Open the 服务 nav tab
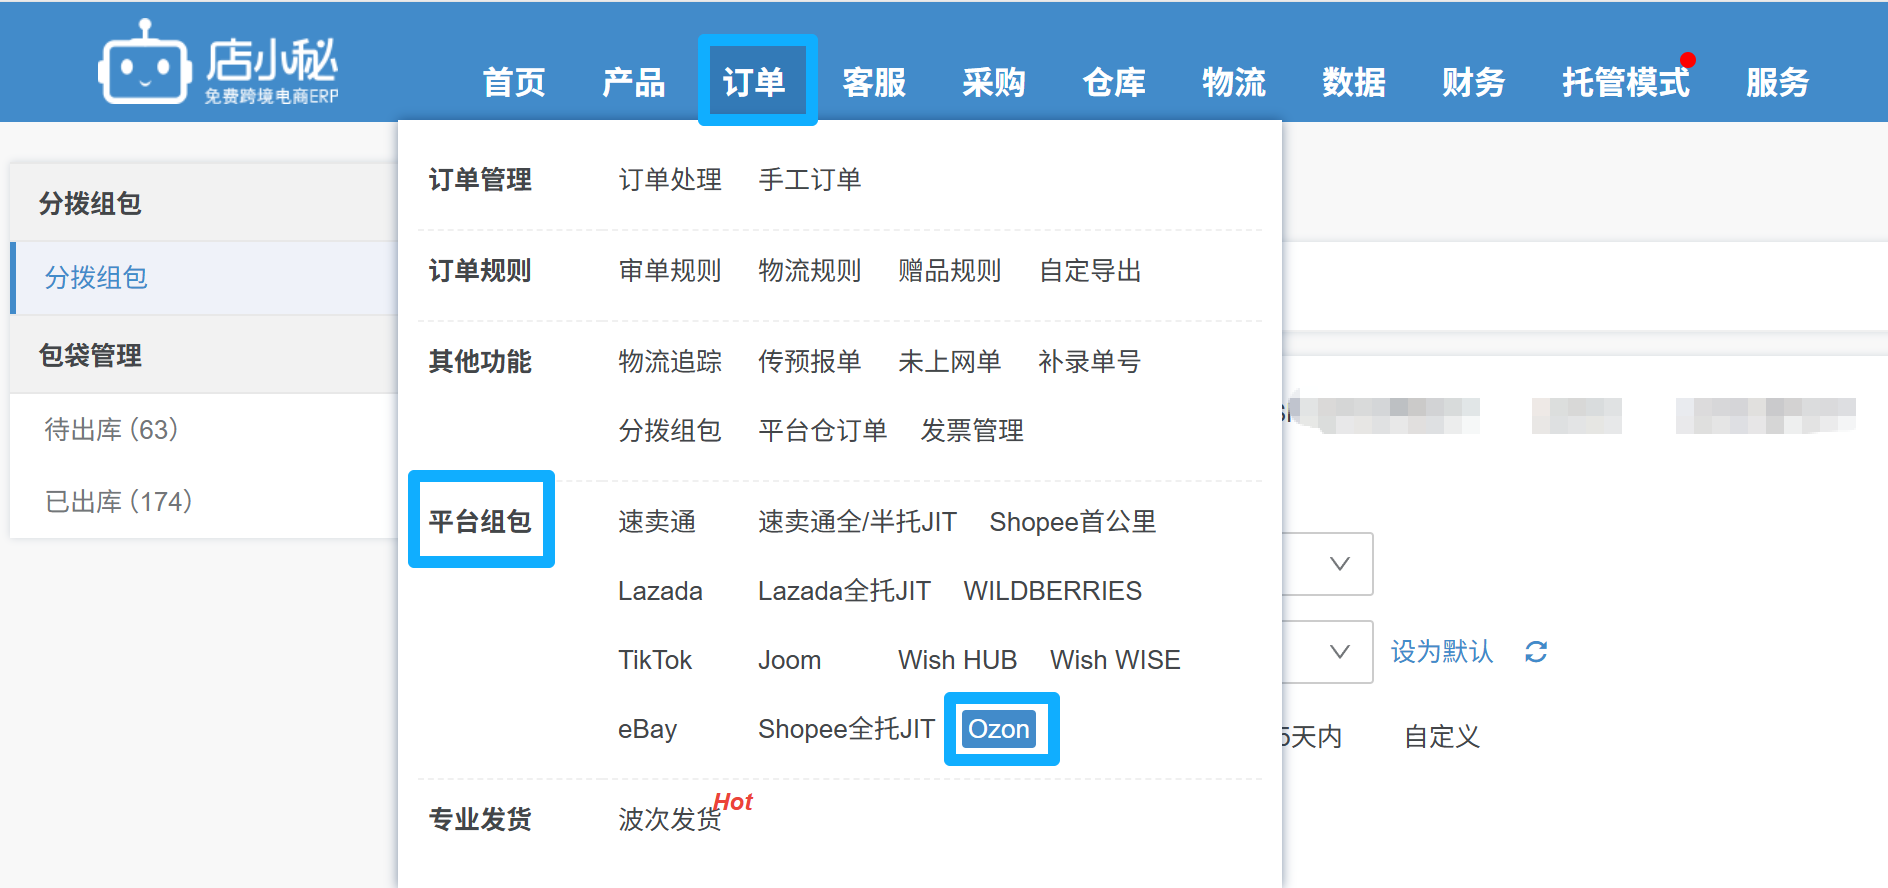This screenshot has height=888, width=1888. pyautogui.click(x=1778, y=82)
